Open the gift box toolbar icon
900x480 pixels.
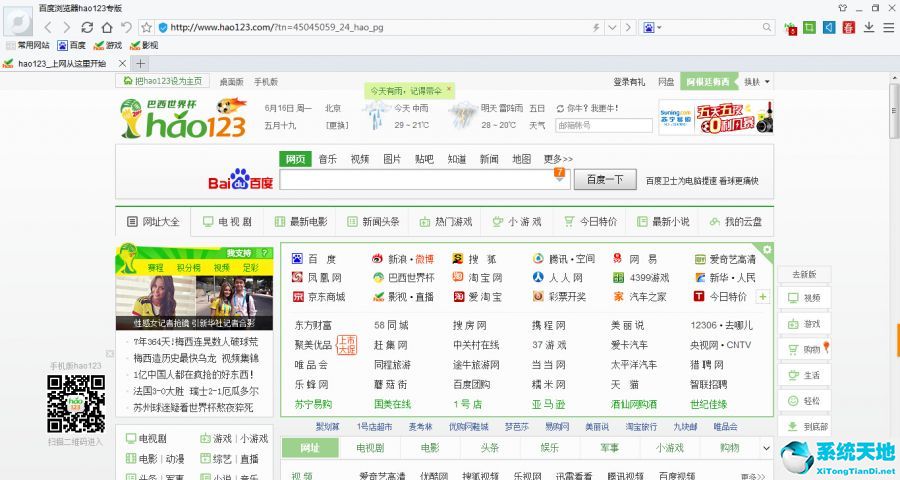coord(791,28)
